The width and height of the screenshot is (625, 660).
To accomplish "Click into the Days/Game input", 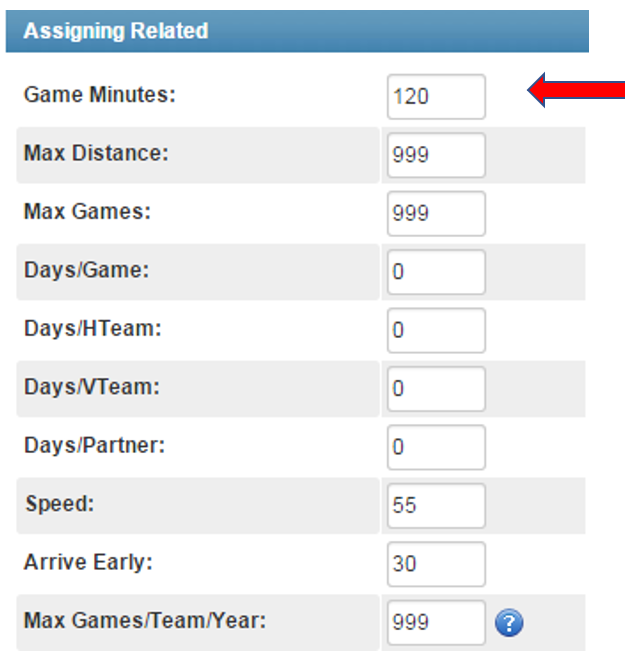I will click(x=436, y=272).
